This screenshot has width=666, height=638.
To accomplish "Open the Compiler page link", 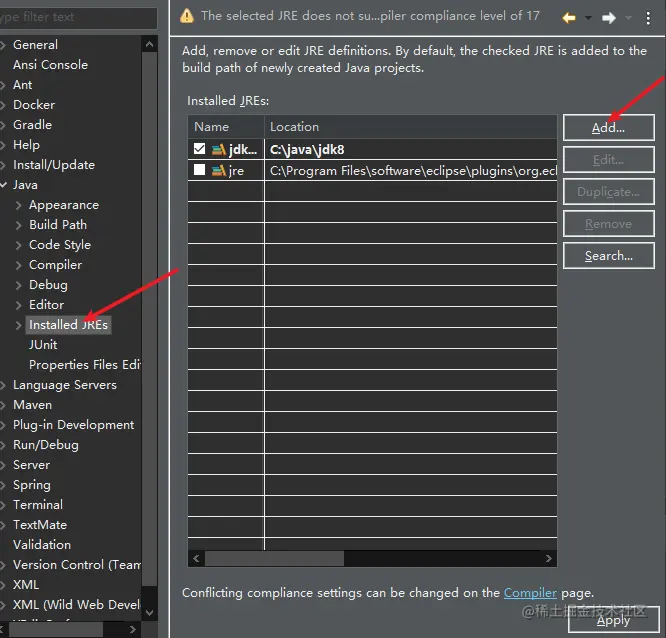I will pos(530,593).
